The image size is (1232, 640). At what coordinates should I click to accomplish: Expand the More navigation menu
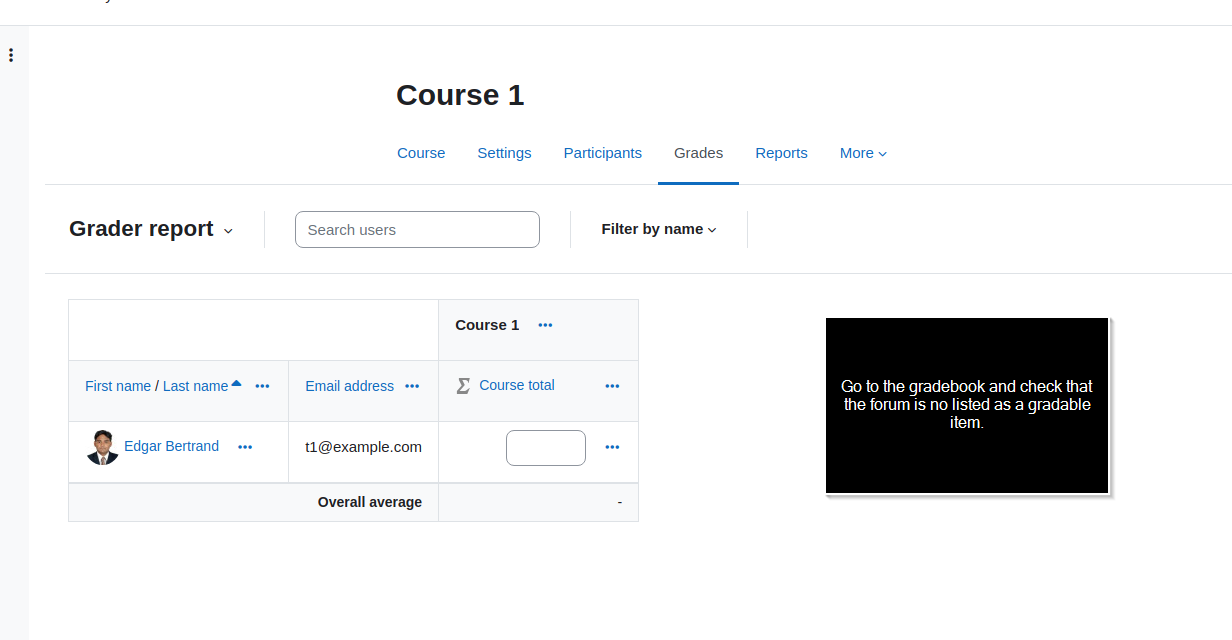[863, 153]
